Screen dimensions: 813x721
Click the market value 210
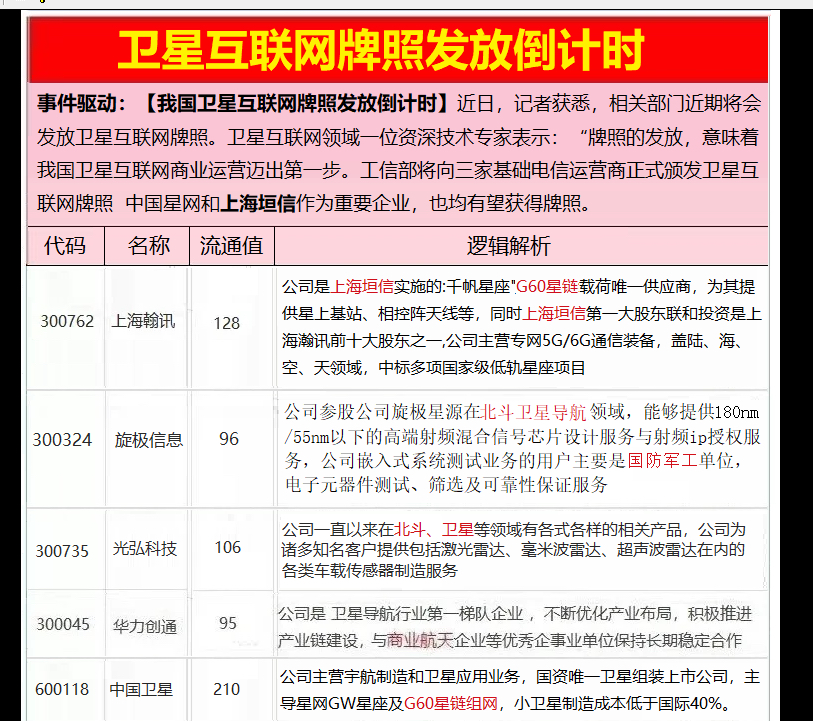[227, 689]
